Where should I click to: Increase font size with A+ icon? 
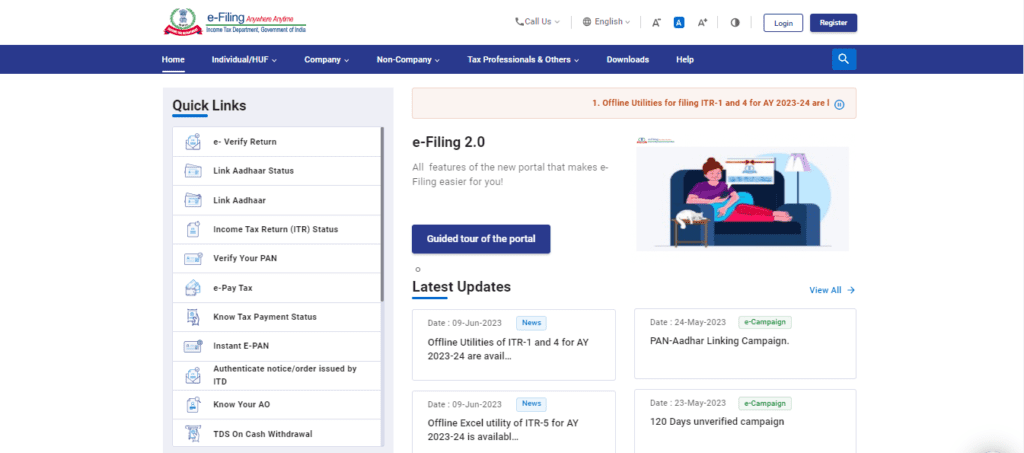(703, 22)
